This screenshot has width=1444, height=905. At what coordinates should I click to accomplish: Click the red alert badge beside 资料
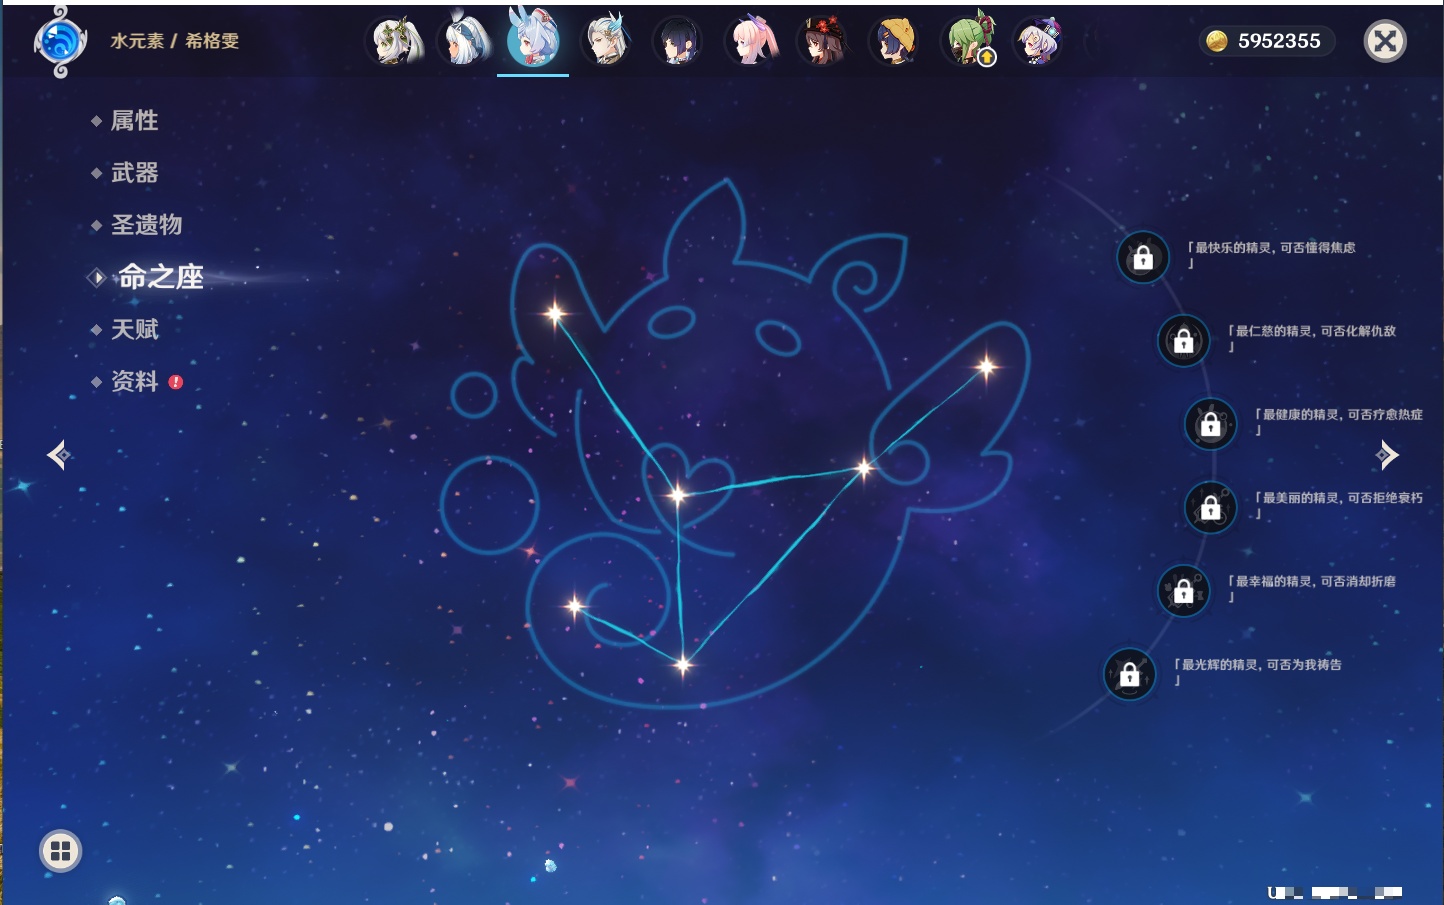pyautogui.click(x=176, y=382)
